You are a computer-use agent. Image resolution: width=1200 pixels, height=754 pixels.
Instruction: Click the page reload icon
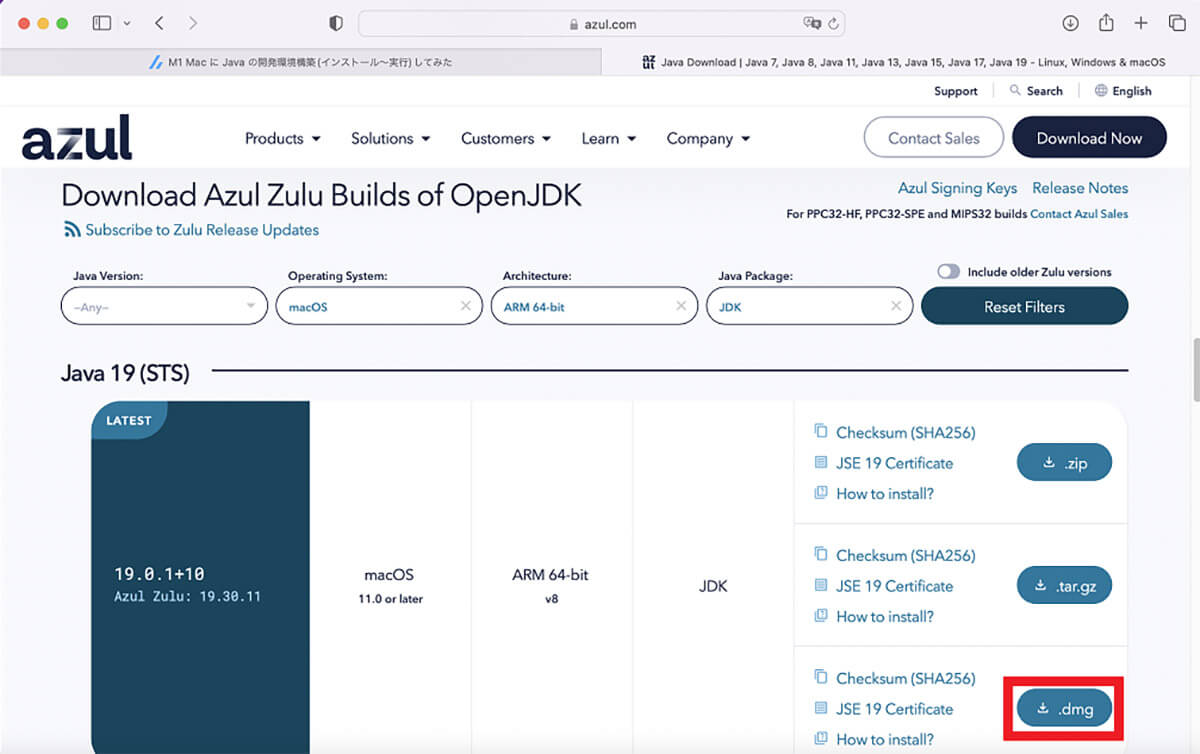coord(833,23)
